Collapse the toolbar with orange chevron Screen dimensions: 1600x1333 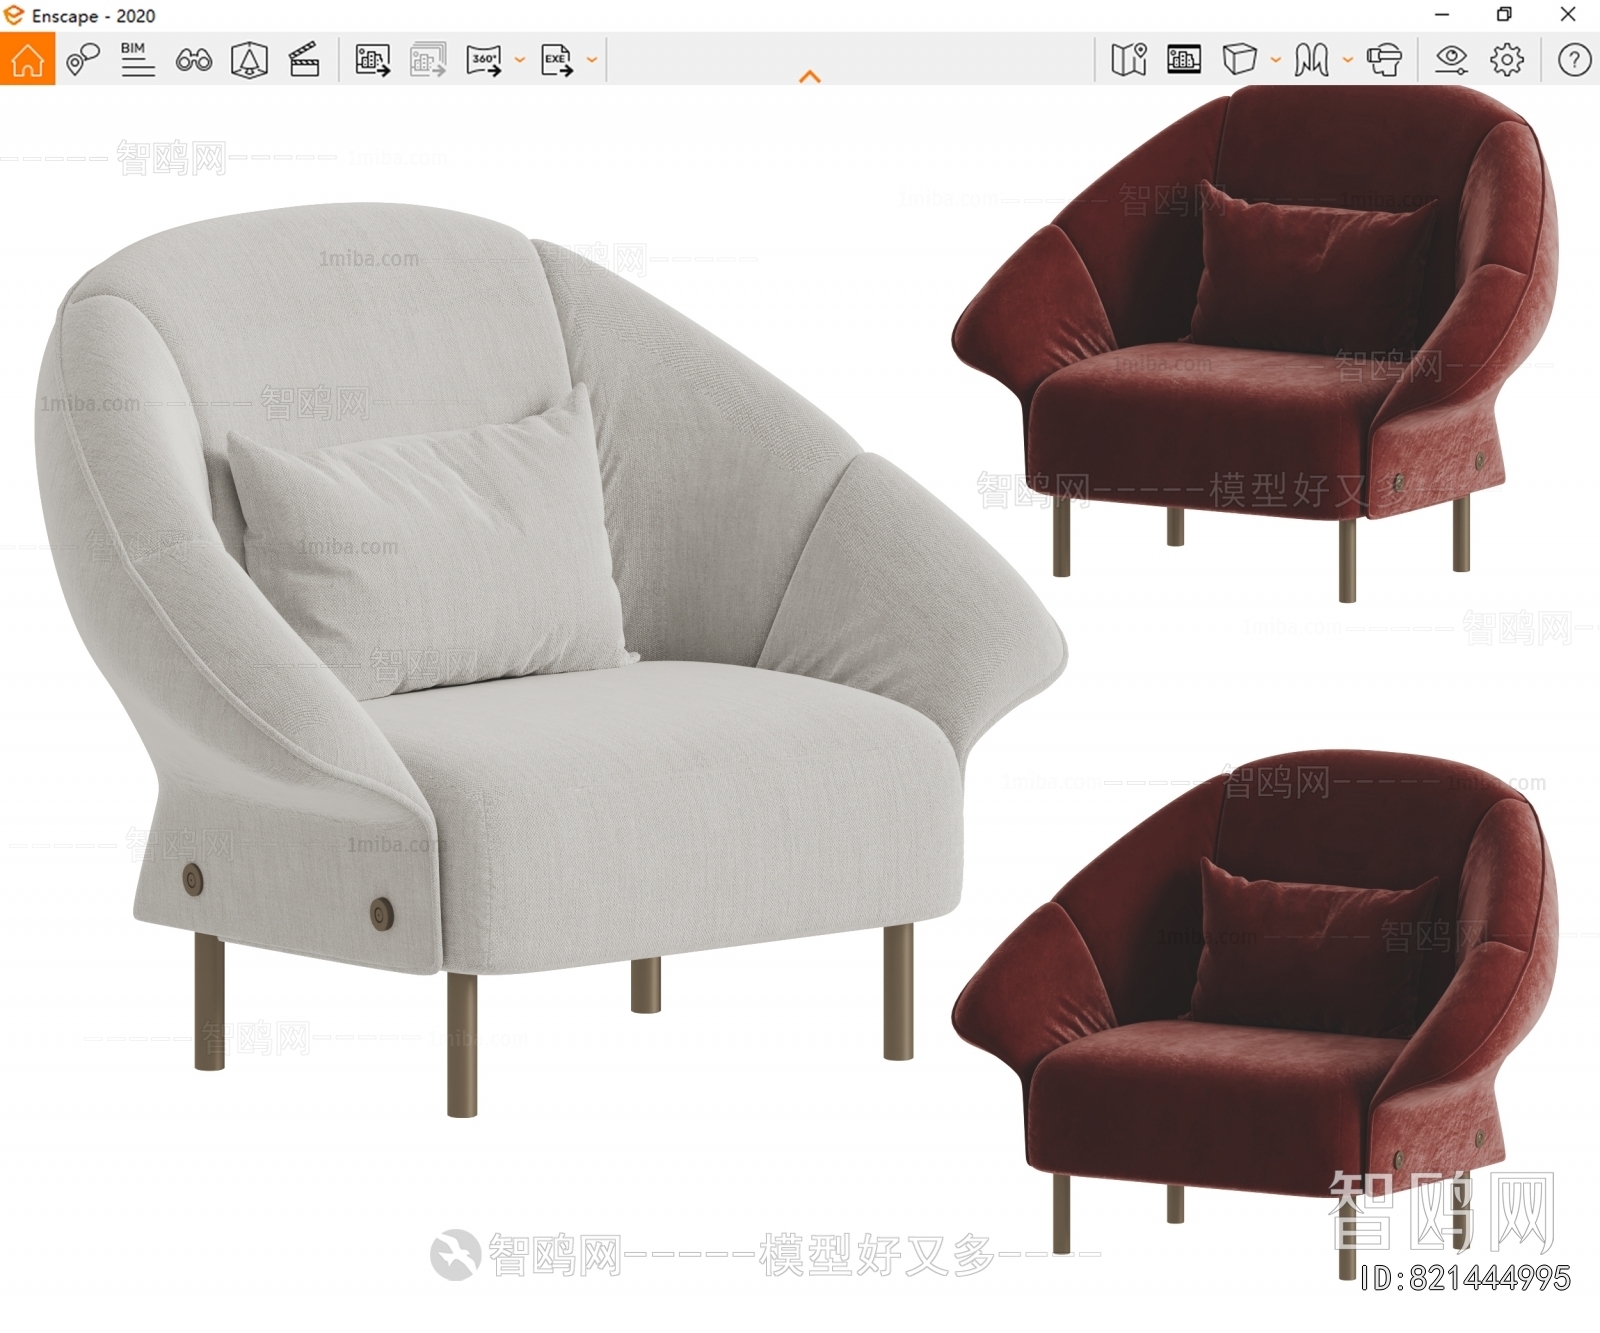coord(810,76)
